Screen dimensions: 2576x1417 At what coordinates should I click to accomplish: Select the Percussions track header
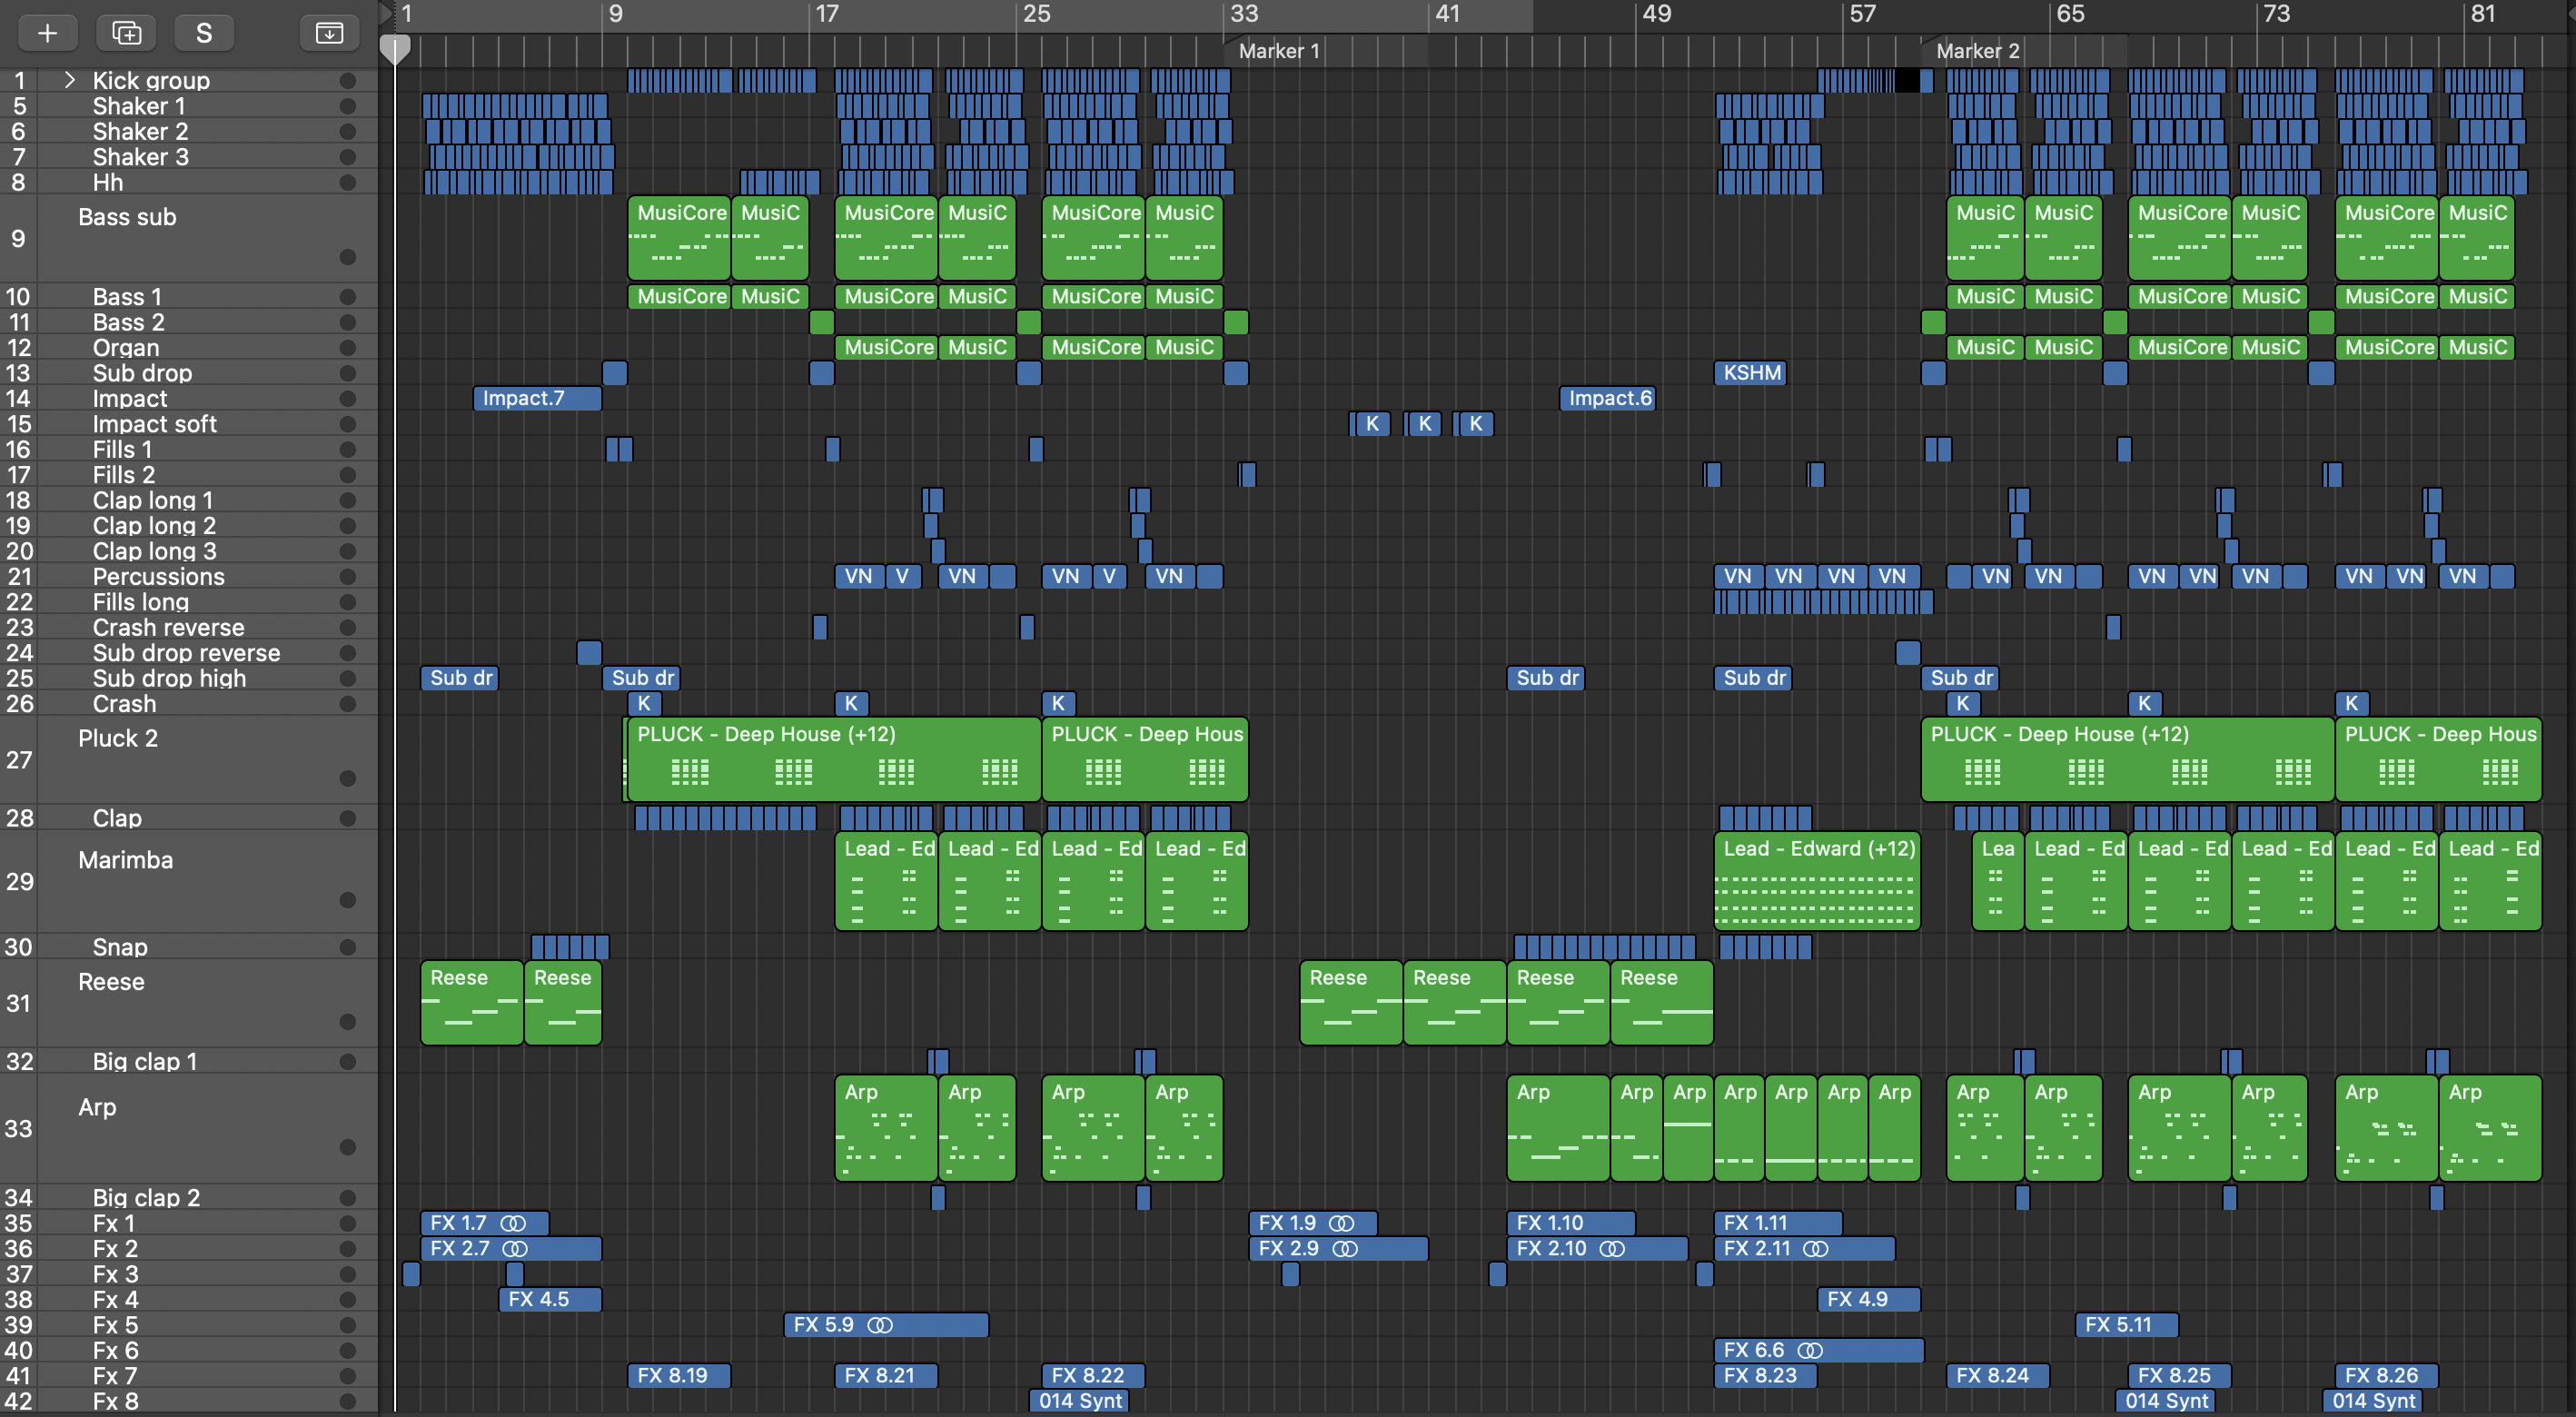[190, 576]
